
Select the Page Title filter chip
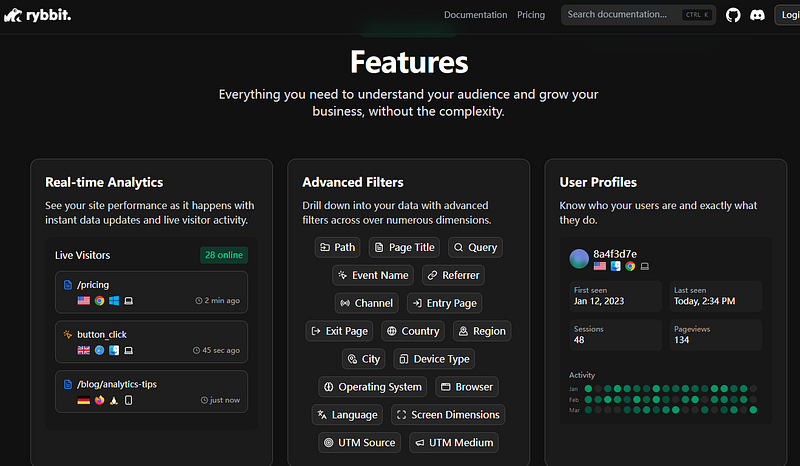(x=404, y=247)
